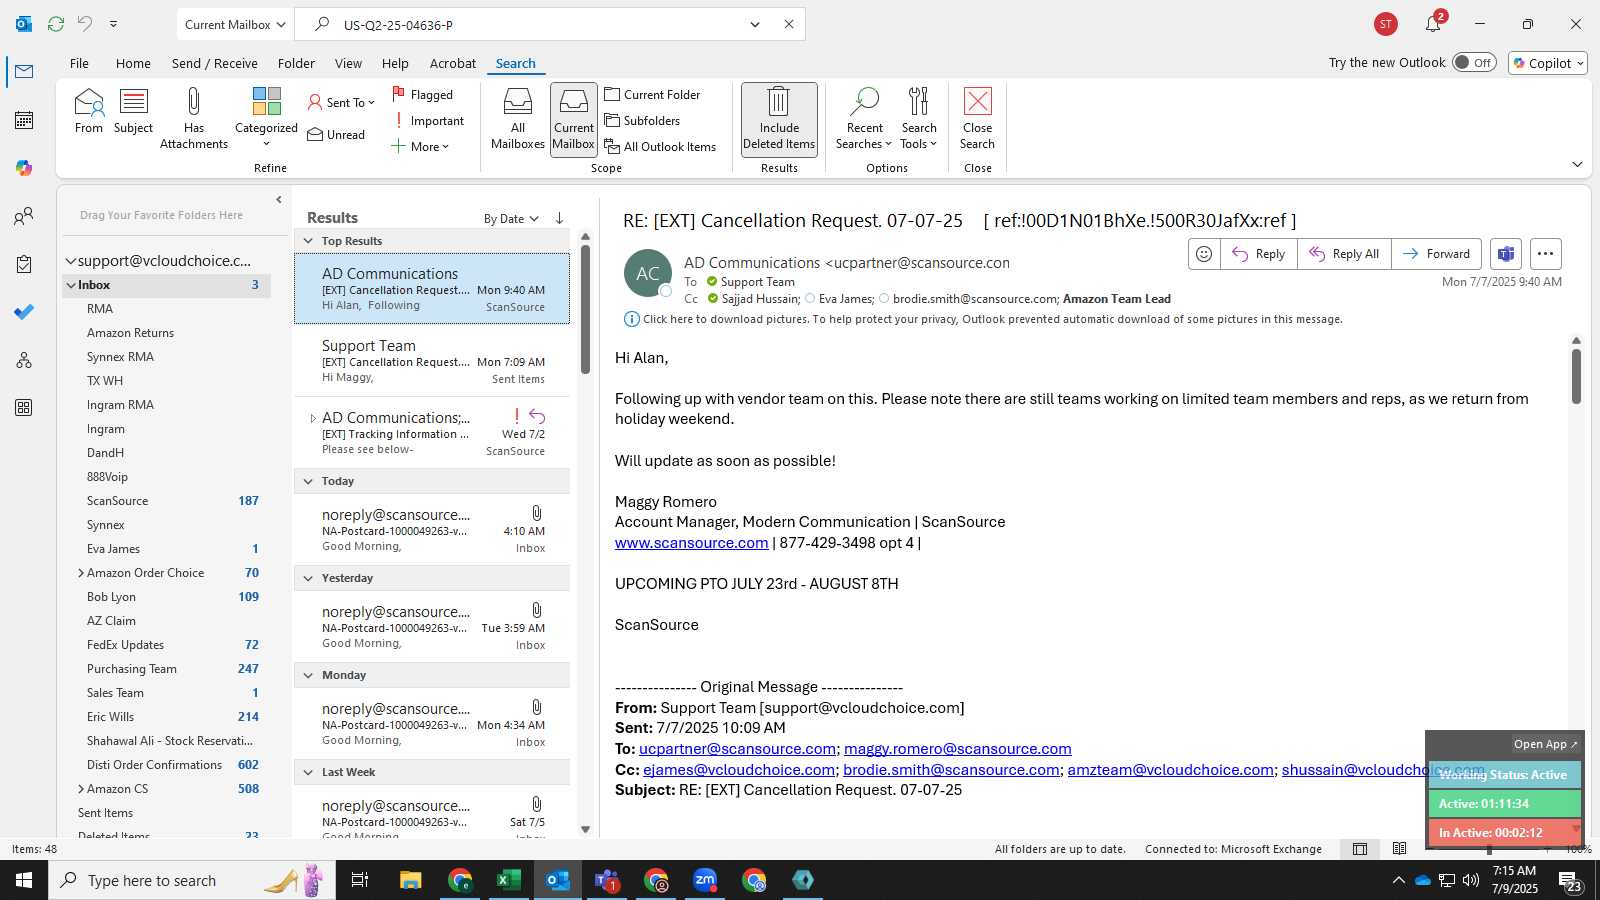Click the reading pane vertical scrollbar

[1576, 375]
